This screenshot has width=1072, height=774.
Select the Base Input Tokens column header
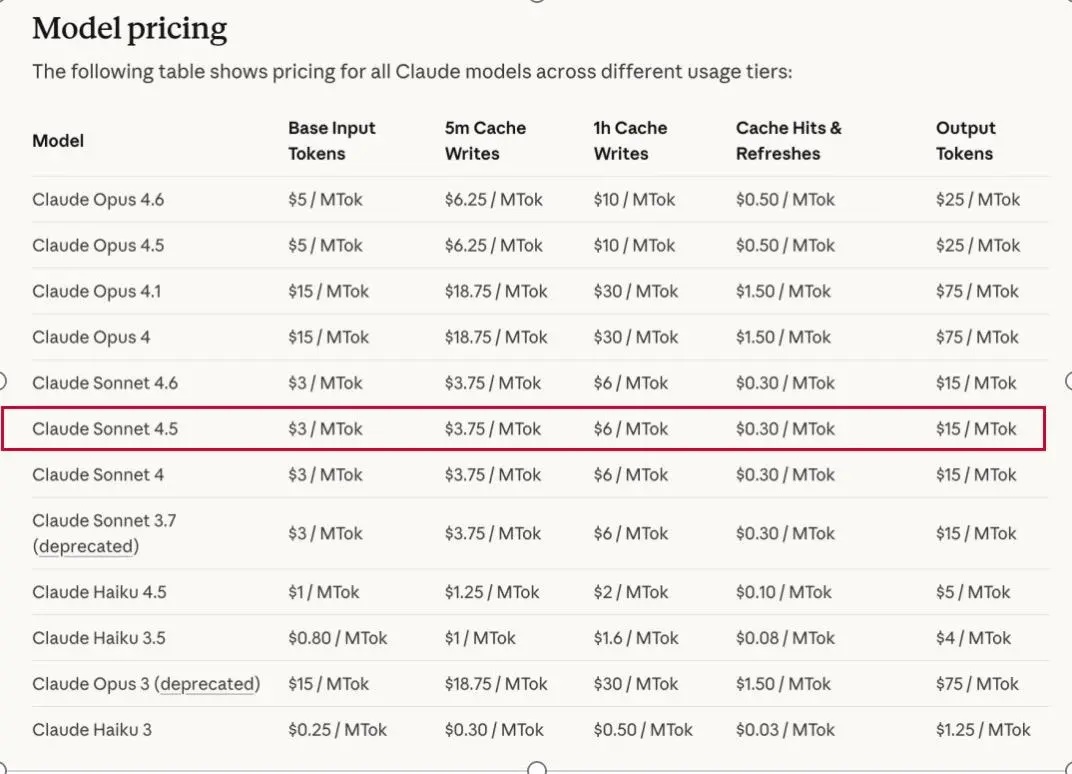point(332,141)
